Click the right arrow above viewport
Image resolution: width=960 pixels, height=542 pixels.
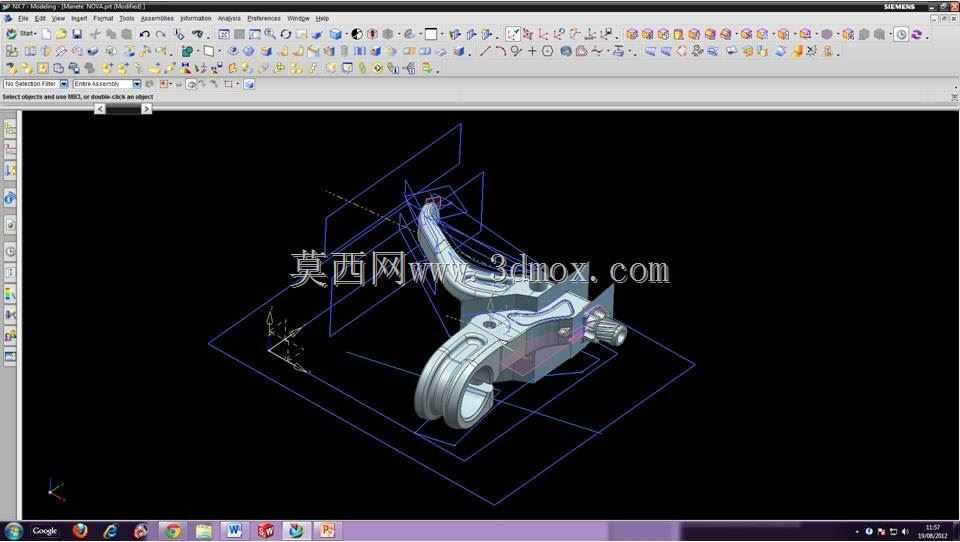coord(146,108)
